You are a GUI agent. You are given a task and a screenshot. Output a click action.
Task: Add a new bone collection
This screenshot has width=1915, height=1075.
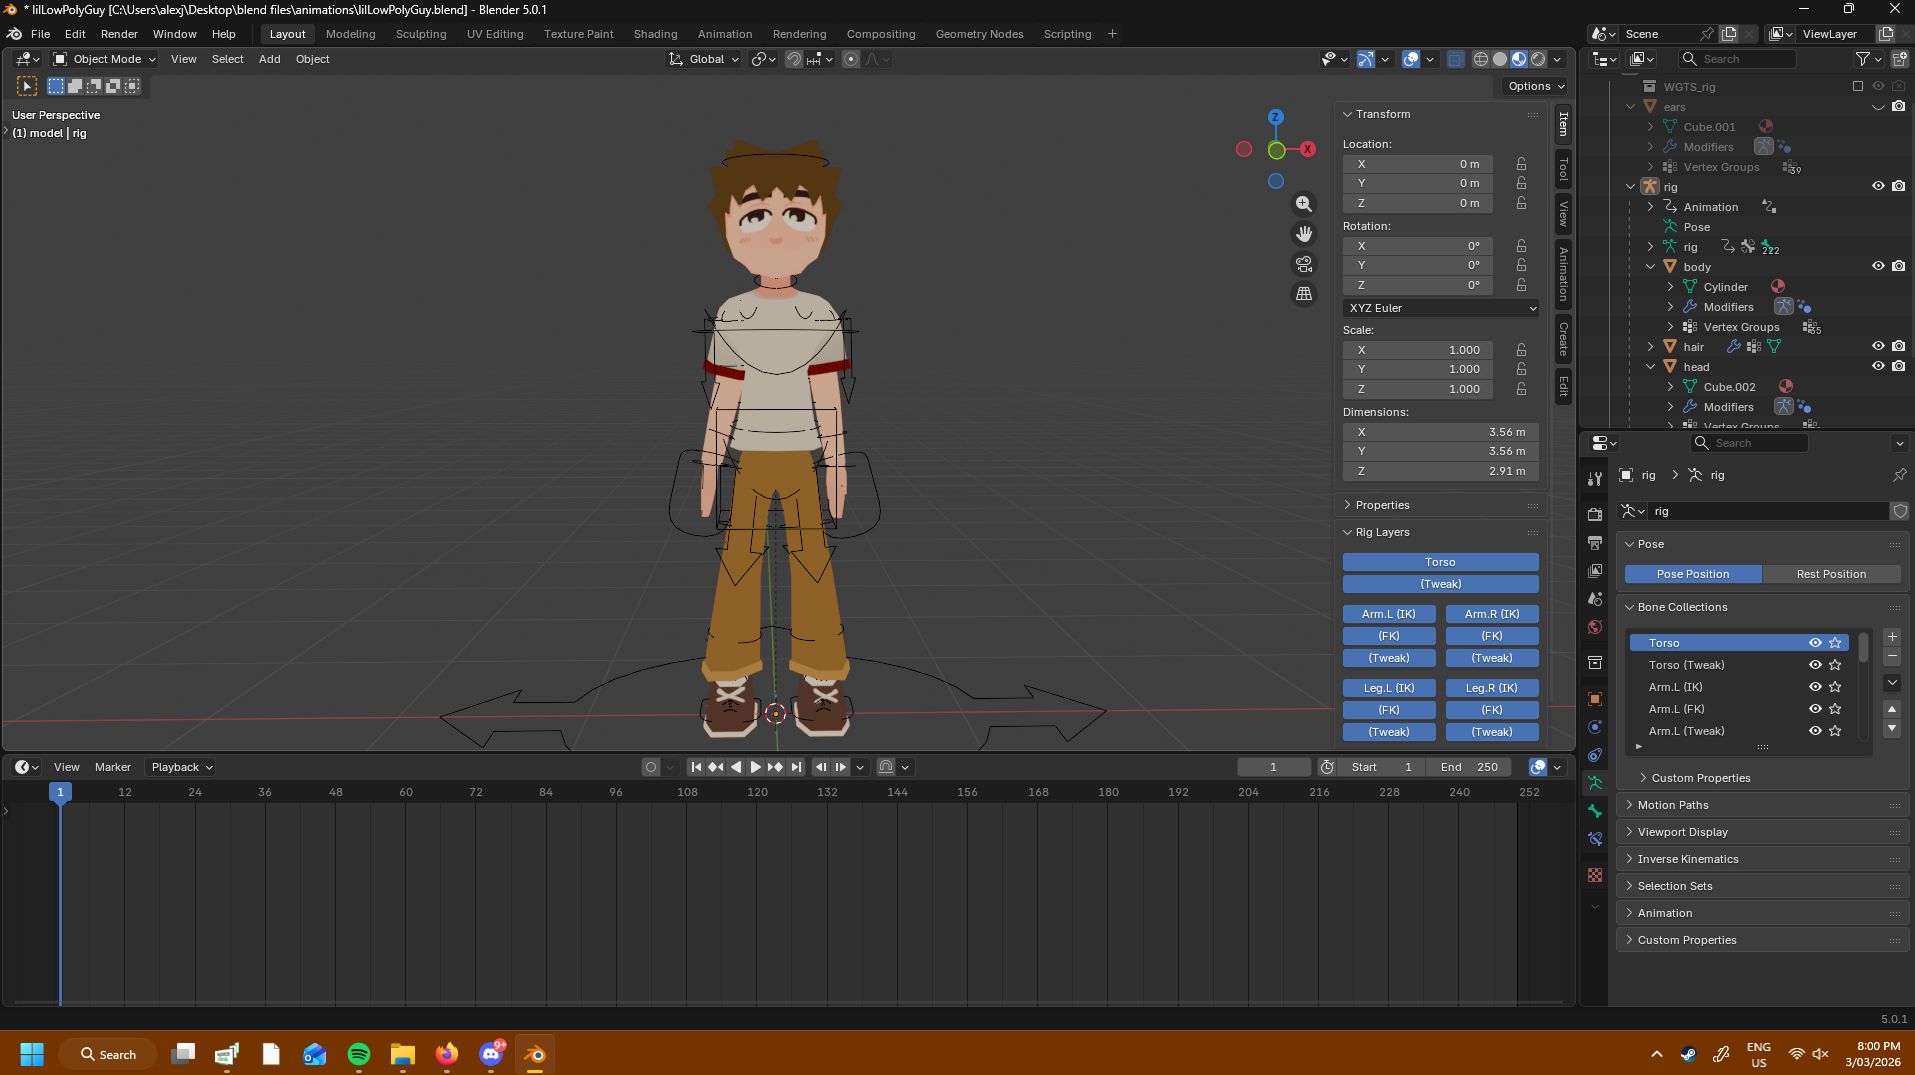1892,637
